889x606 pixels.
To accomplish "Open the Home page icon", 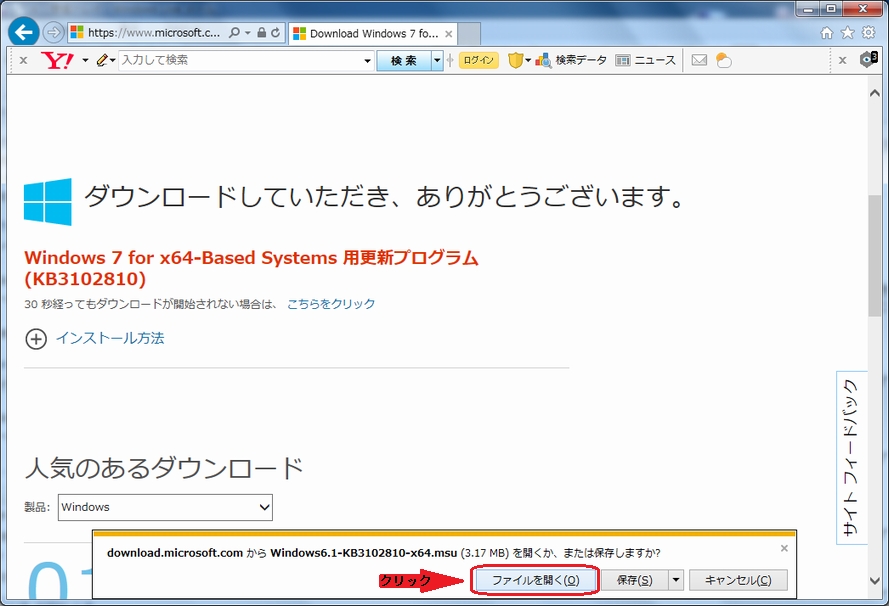I will click(x=827, y=33).
